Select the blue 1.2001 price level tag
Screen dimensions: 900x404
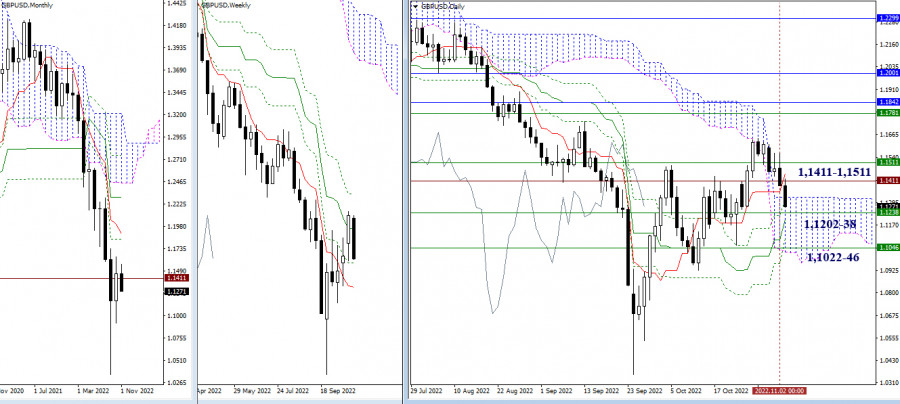(884, 73)
